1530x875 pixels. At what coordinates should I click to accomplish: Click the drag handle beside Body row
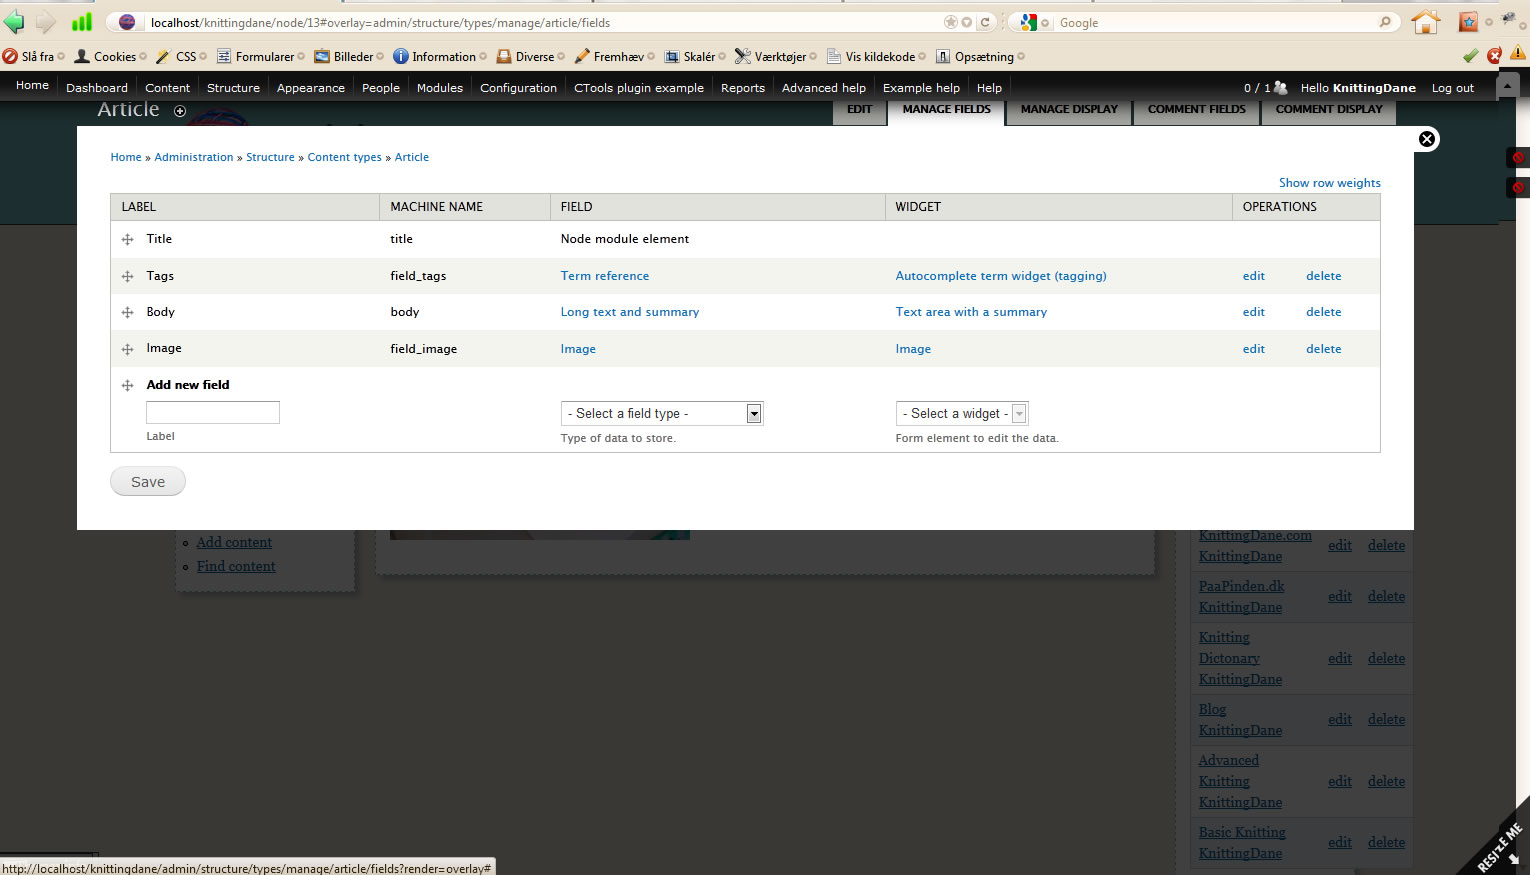127,312
